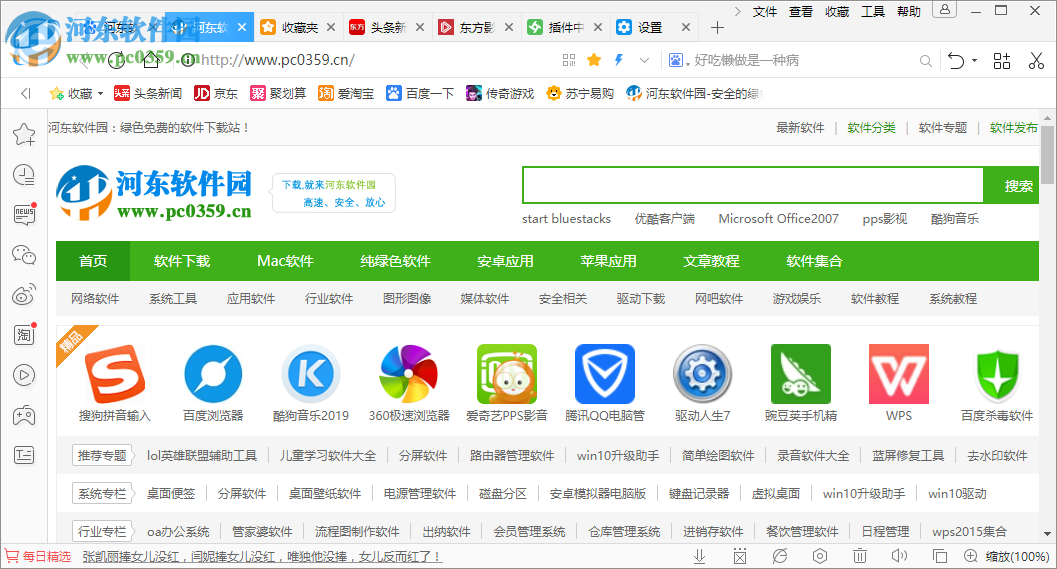The height and width of the screenshot is (569, 1057).
Task: Open the video play icon in sidebar
Action: [24, 375]
